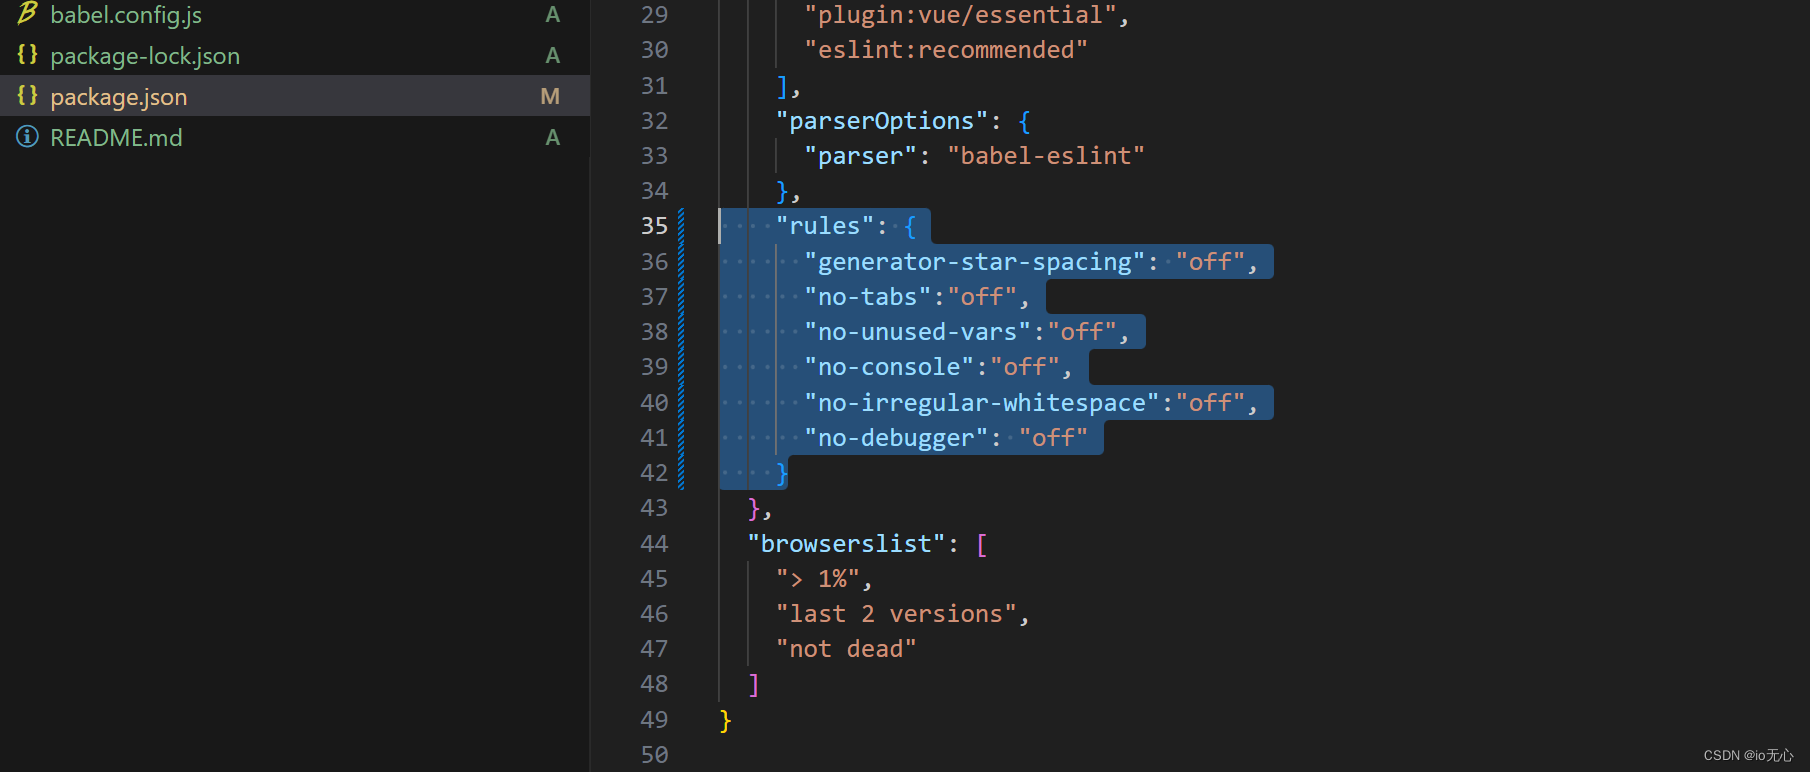Click the "no-debugger" rule key
Viewport: 1810px width, 772px height.
(x=896, y=438)
